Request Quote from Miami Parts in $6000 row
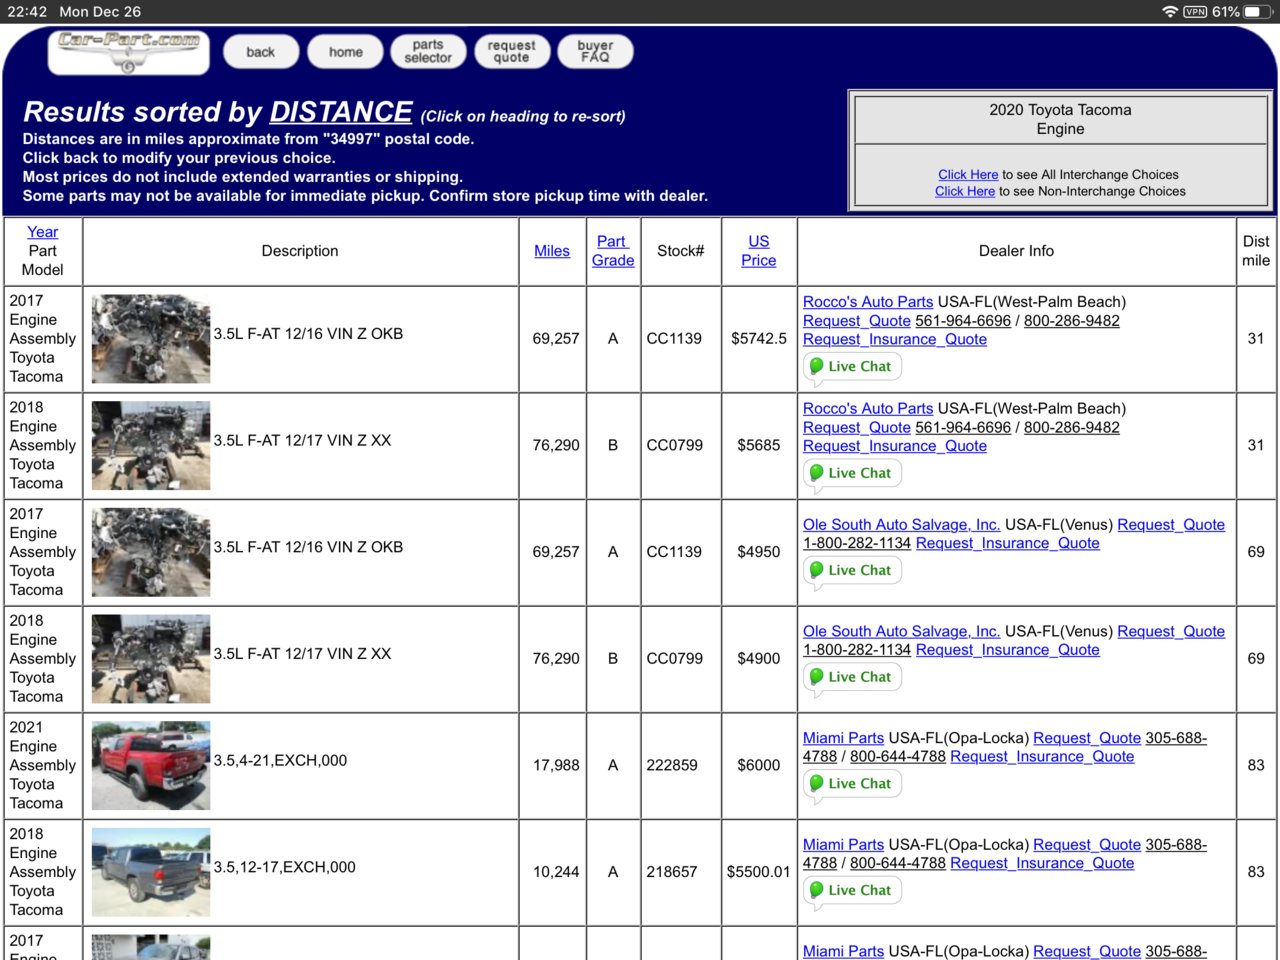The height and width of the screenshot is (960, 1280). pyautogui.click(x=1087, y=738)
